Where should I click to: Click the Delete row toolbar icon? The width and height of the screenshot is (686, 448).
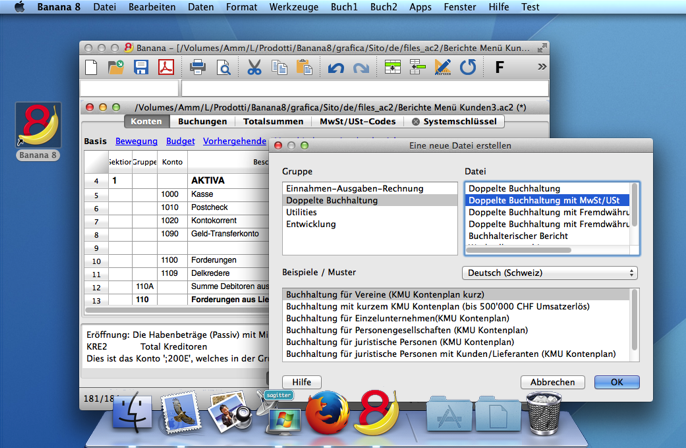[418, 67]
